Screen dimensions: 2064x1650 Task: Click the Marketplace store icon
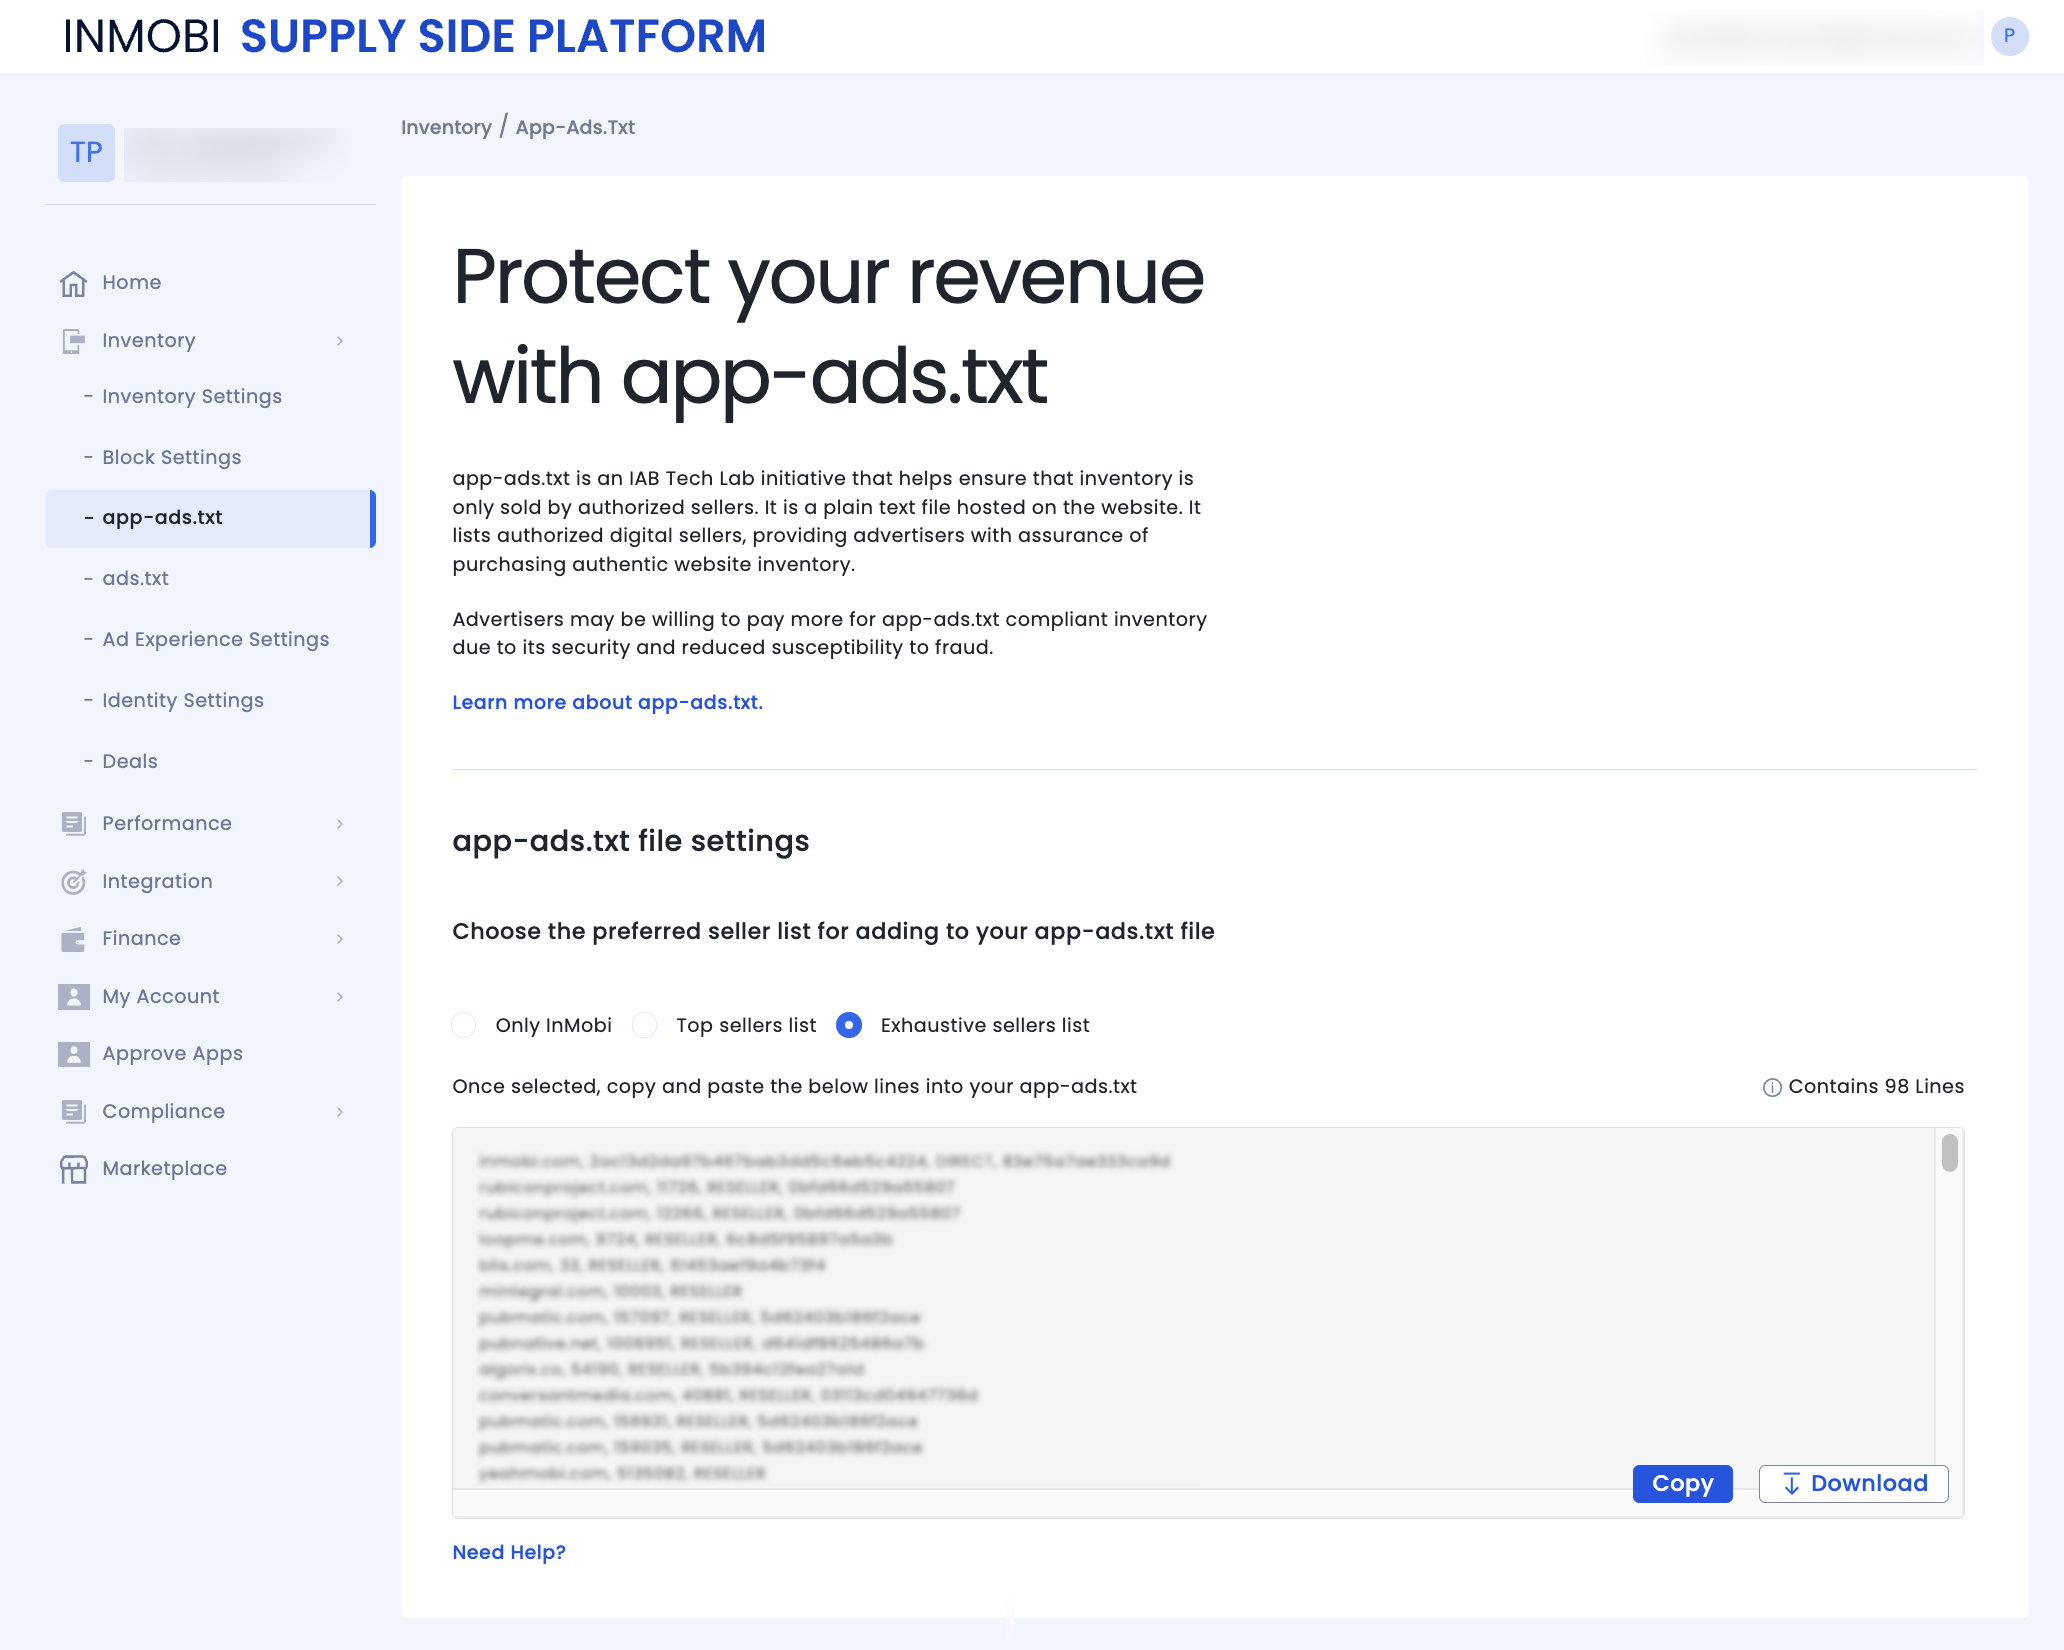click(x=73, y=1169)
